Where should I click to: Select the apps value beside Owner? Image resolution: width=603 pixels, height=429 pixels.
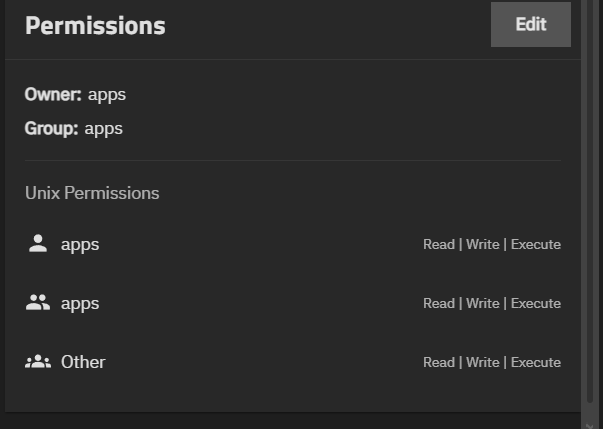107,94
